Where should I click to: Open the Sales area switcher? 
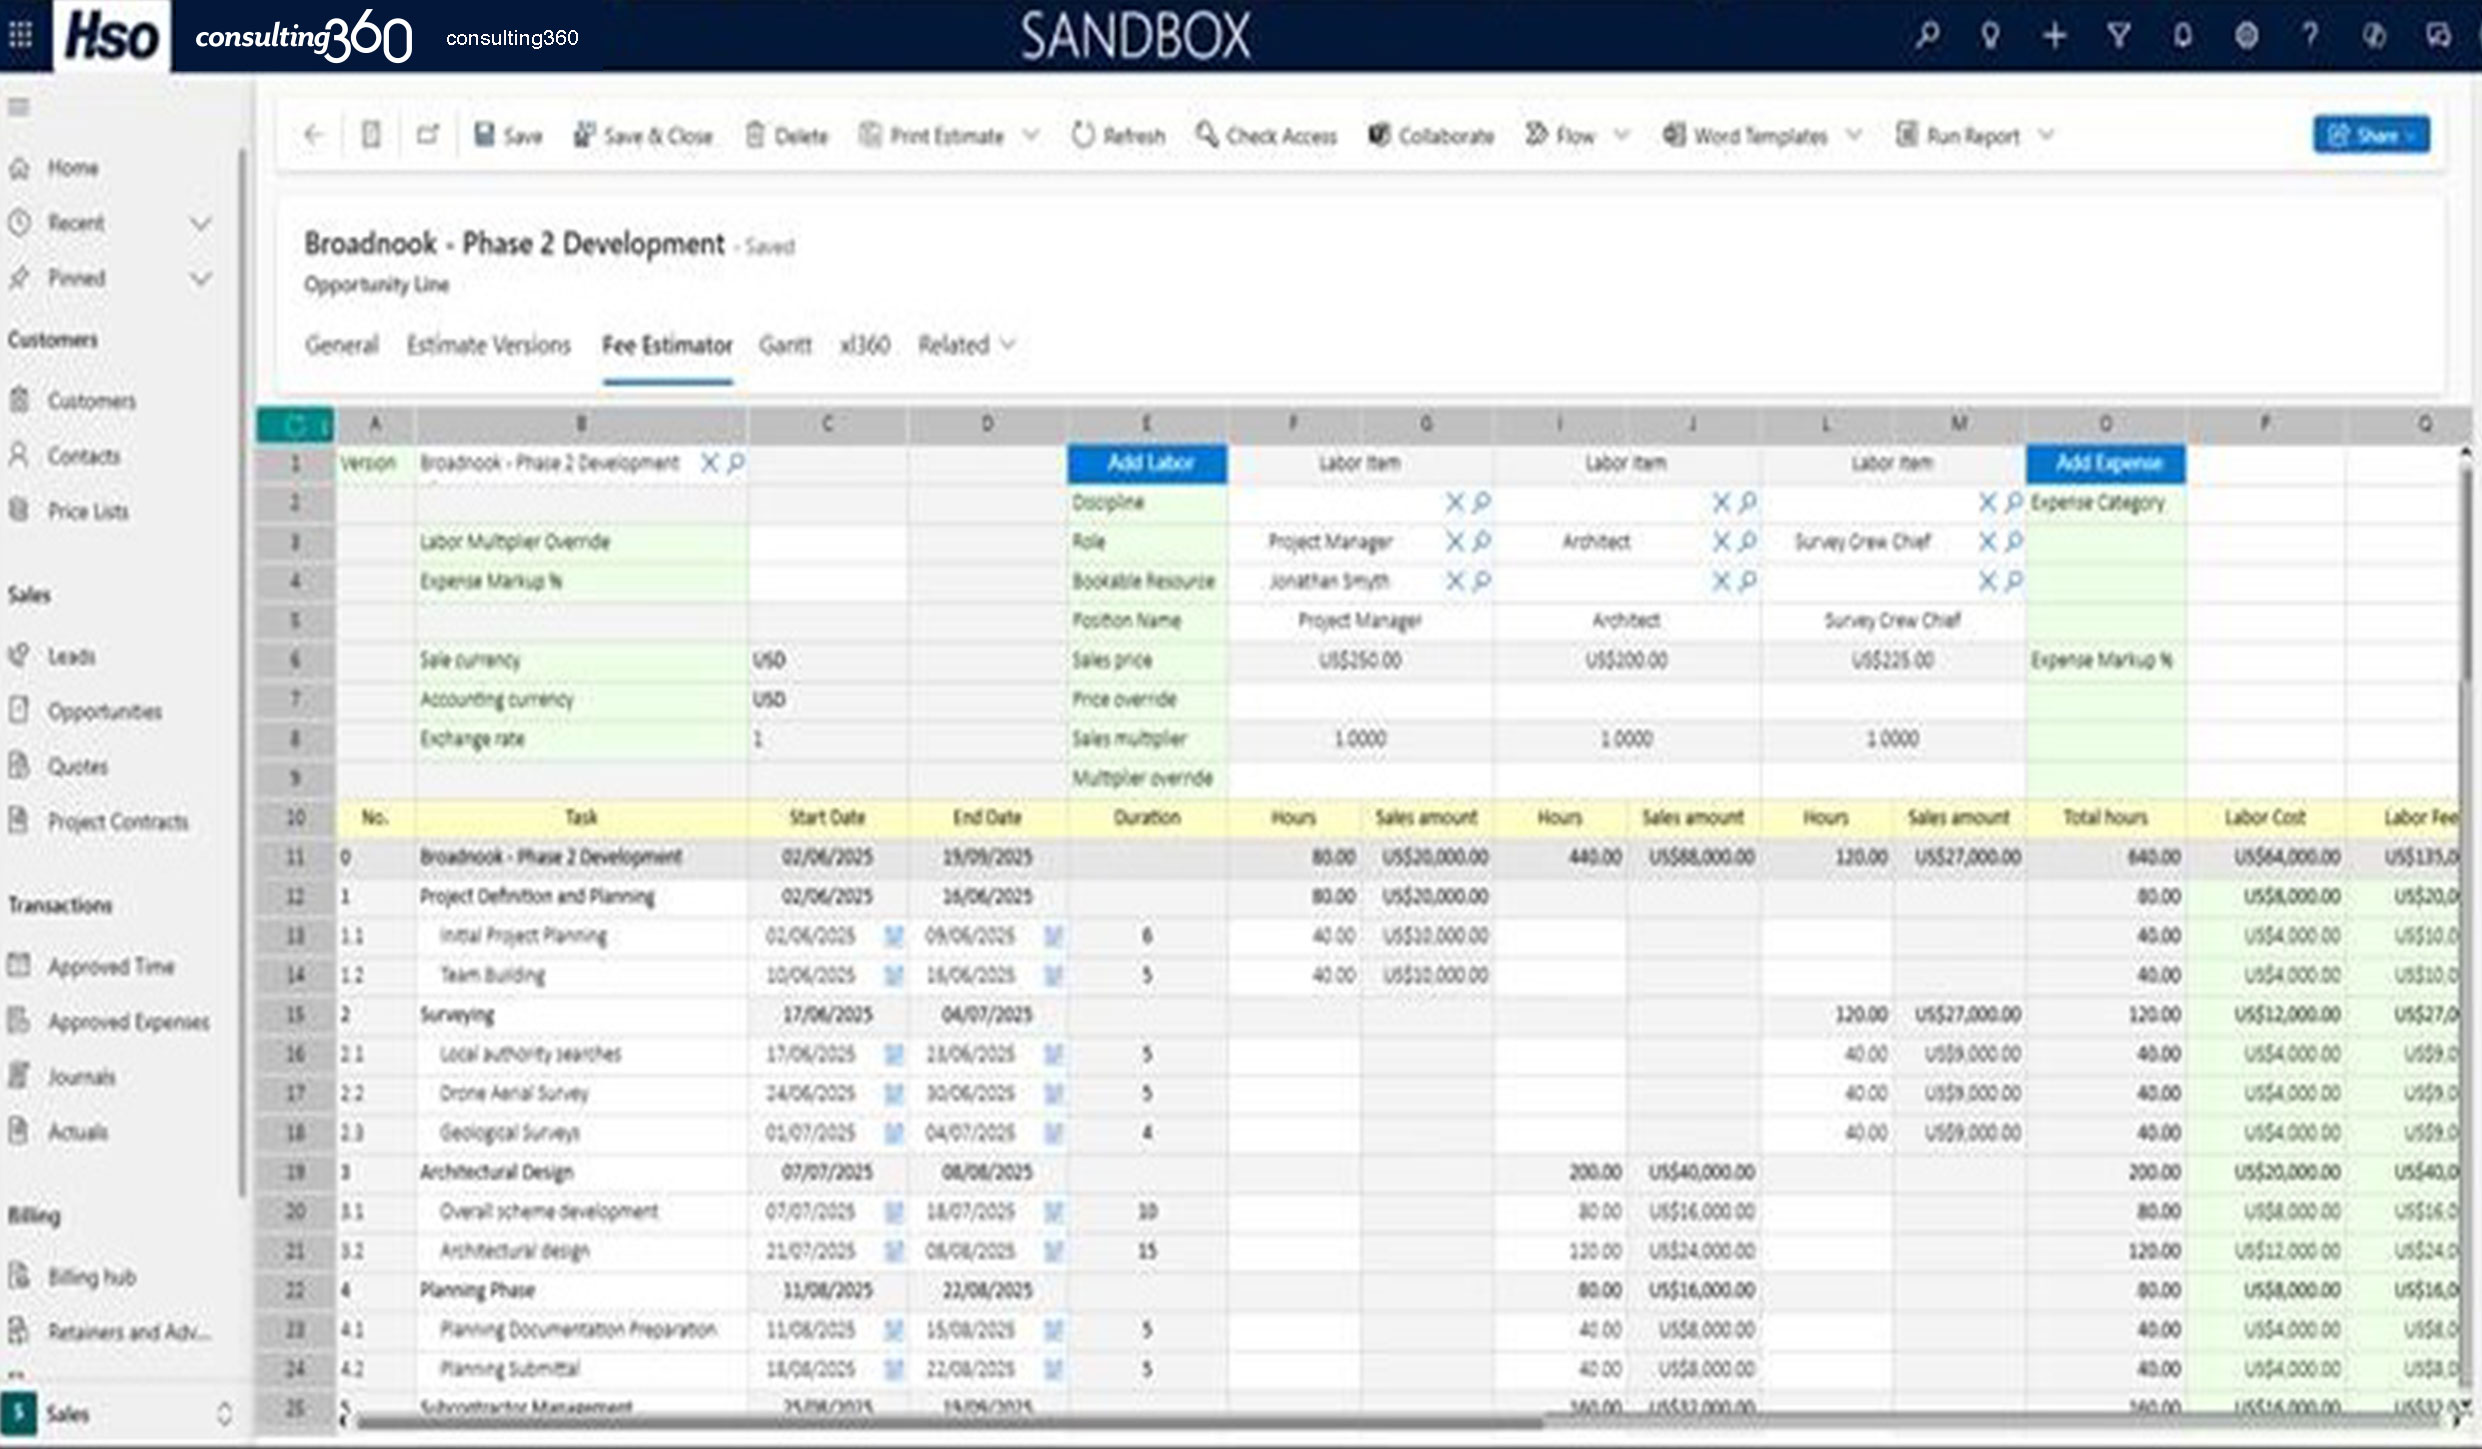[120, 1414]
